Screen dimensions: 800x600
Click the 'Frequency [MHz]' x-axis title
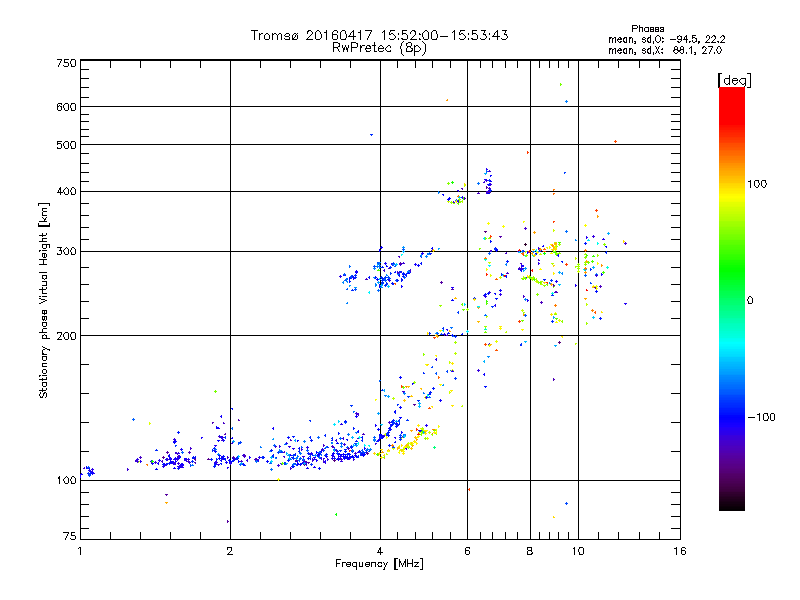click(379, 564)
